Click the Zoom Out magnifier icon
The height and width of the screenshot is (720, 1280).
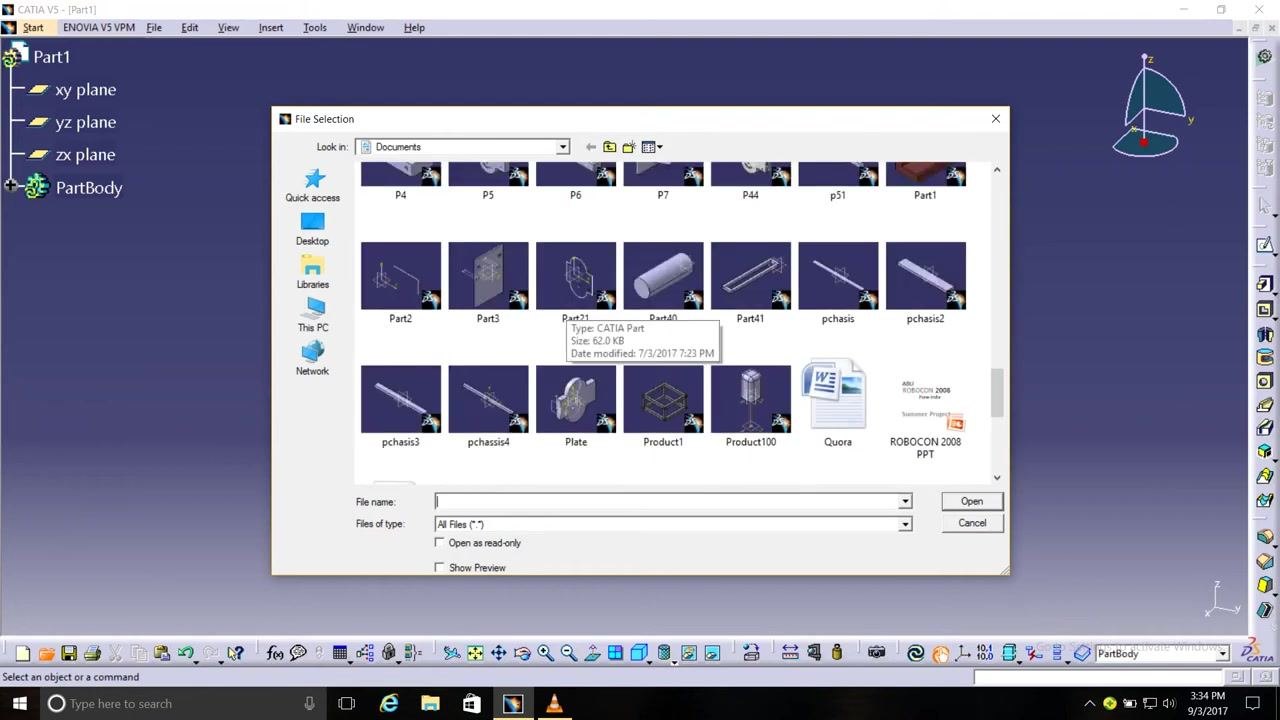click(568, 653)
